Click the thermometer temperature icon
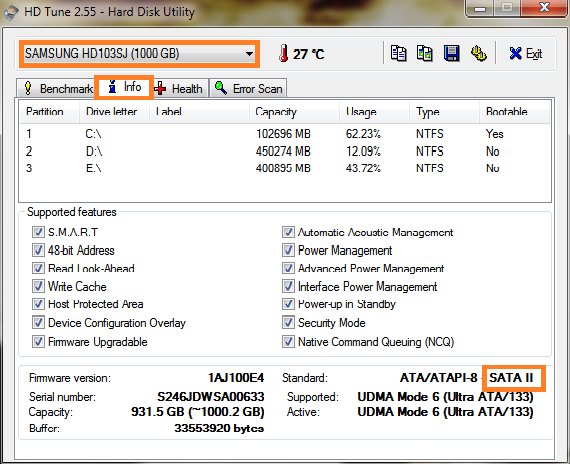Viewport: 570px width, 464px height. point(284,53)
